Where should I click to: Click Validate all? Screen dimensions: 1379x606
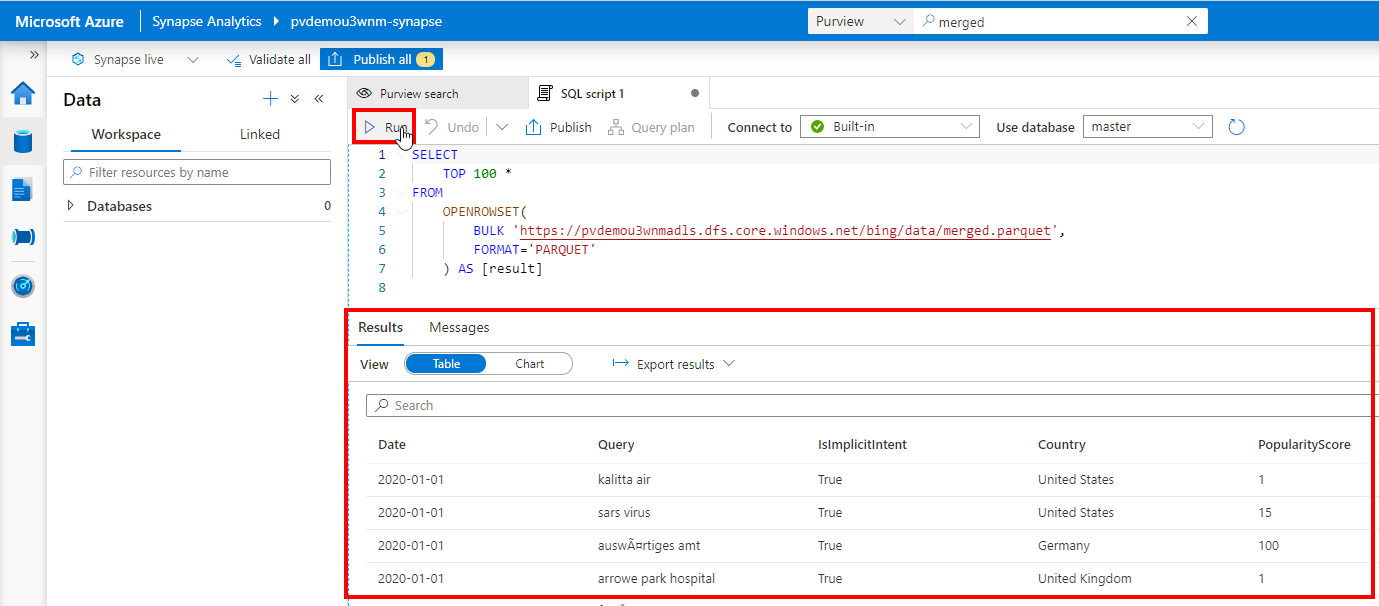point(269,59)
